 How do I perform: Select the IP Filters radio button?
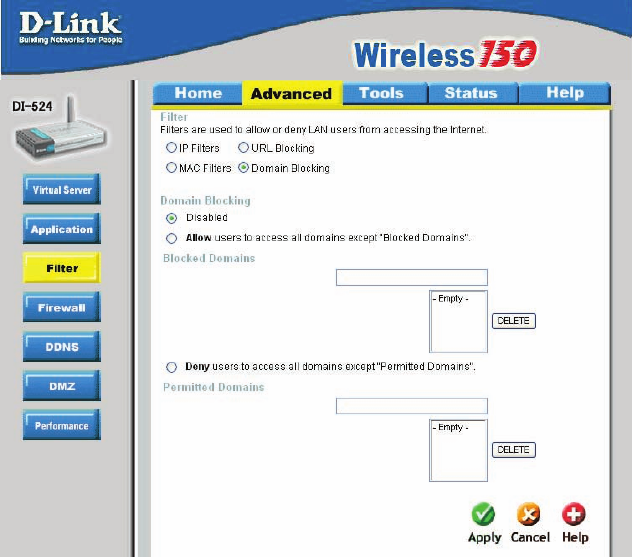[x=171, y=148]
